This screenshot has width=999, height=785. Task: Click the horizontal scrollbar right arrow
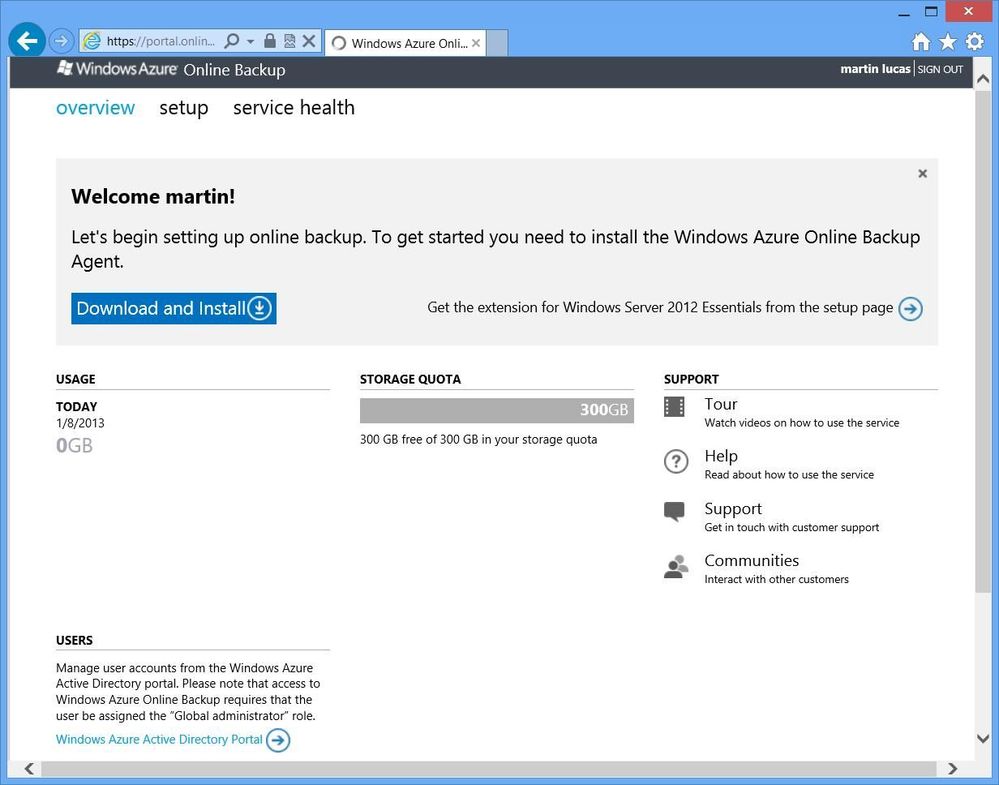click(952, 768)
